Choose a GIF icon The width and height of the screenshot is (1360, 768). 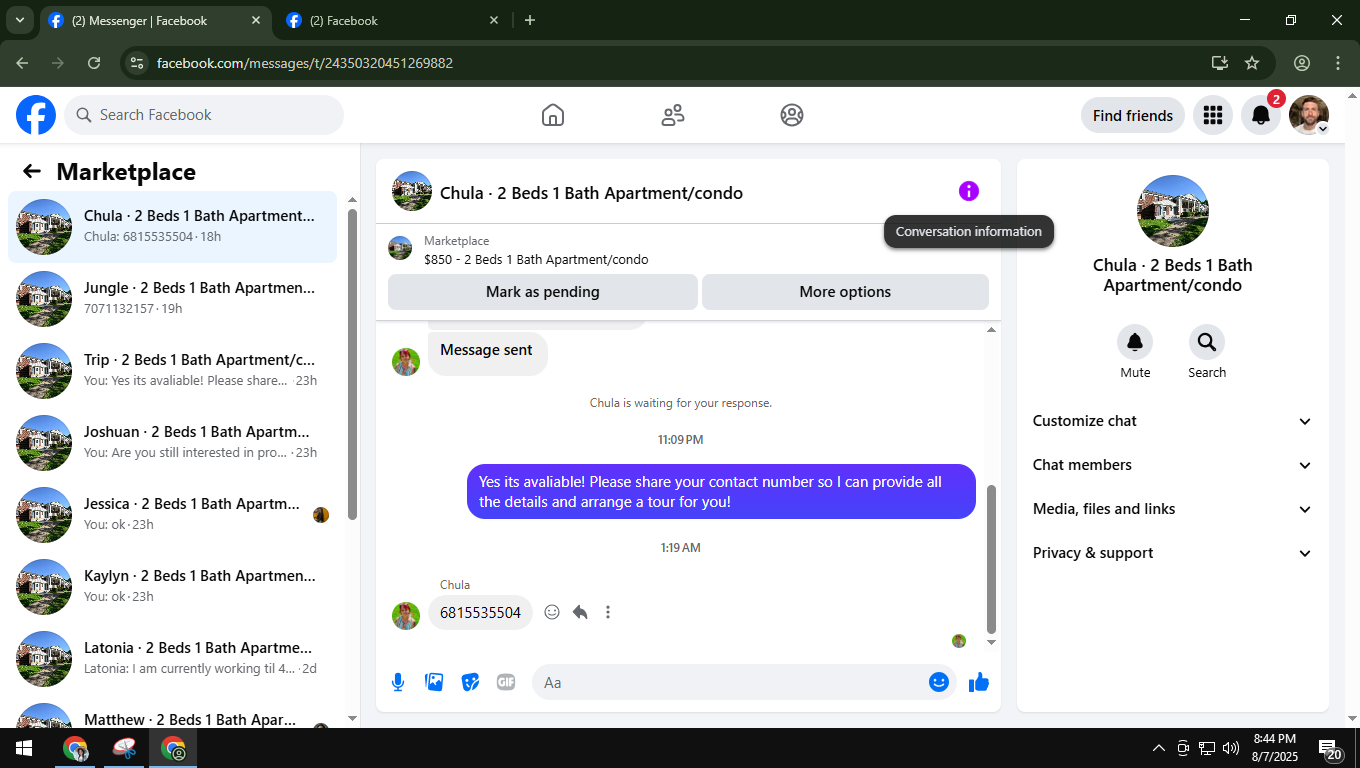(x=506, y=682)
